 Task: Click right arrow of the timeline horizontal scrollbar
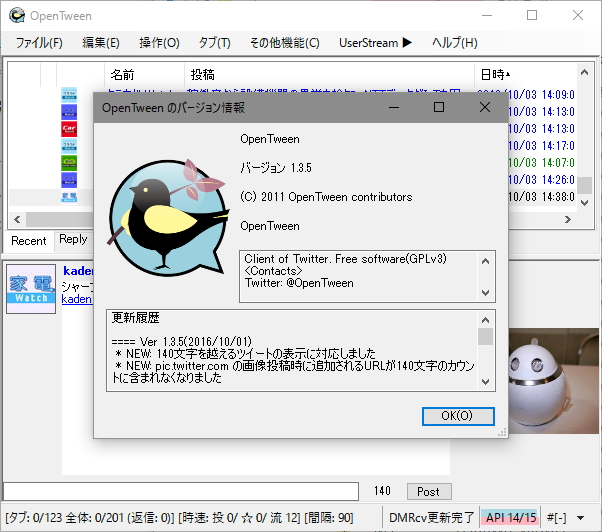click(568, 220)
